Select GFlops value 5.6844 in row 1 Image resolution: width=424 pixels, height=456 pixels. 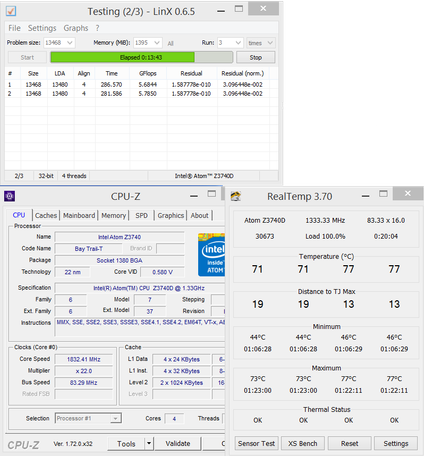(148, 85)
